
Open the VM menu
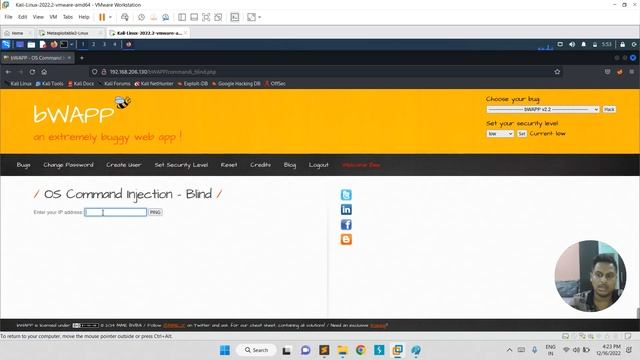pyautogui.click(x=53, y=17)
